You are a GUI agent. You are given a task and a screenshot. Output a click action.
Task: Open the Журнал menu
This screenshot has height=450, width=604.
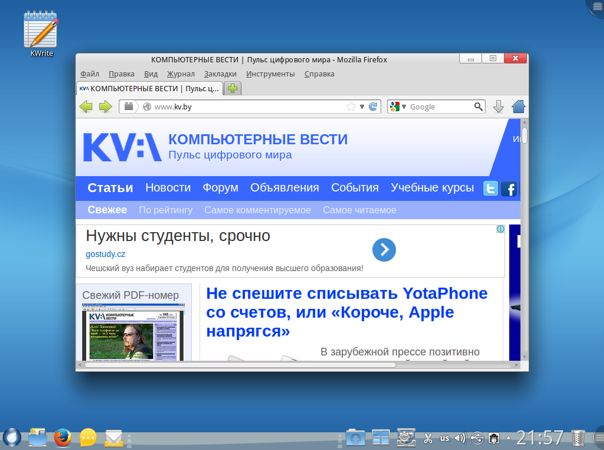pyautogui.click(x=181, y=74)
